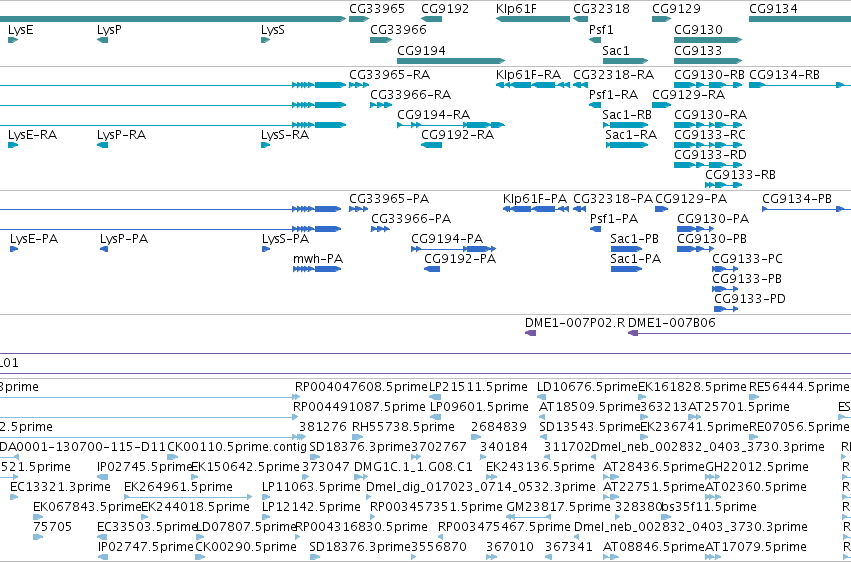Select the Psf1 gene label
The image size is (851, 562).
pyautogui.click(x=601, y=29)
